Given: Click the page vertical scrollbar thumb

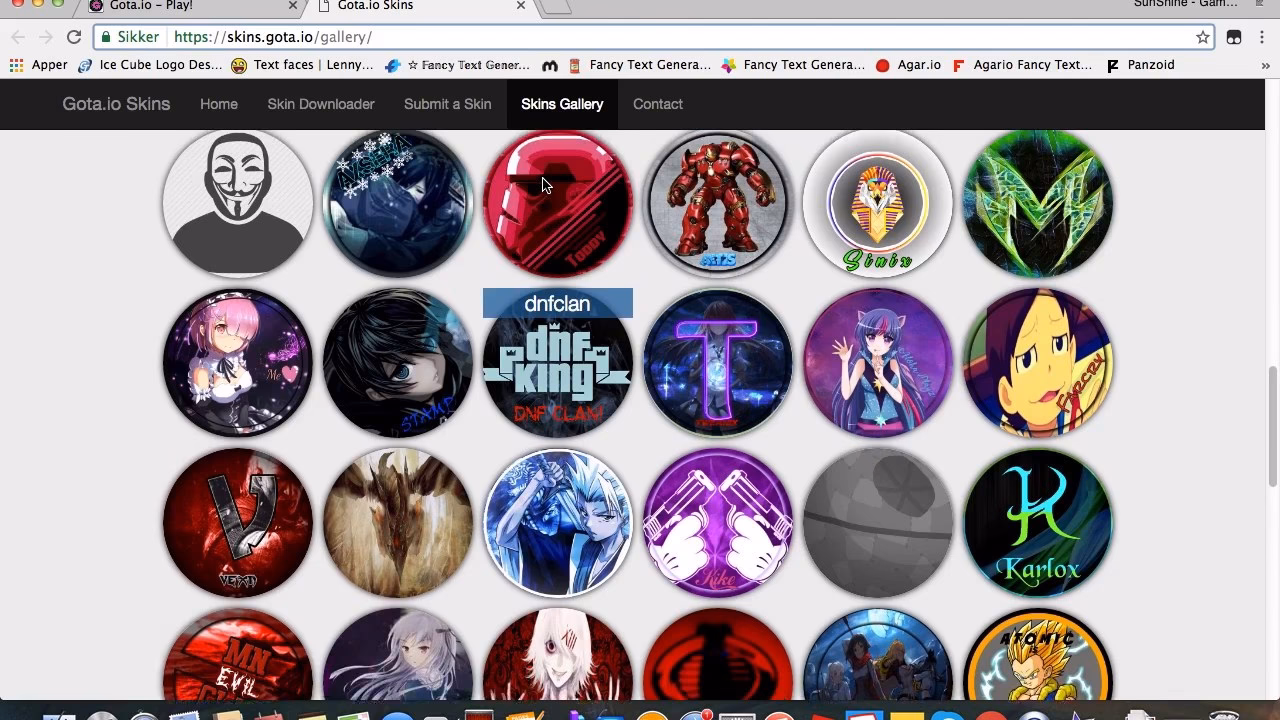Looking at the screenshot, I should (1273, 428).
